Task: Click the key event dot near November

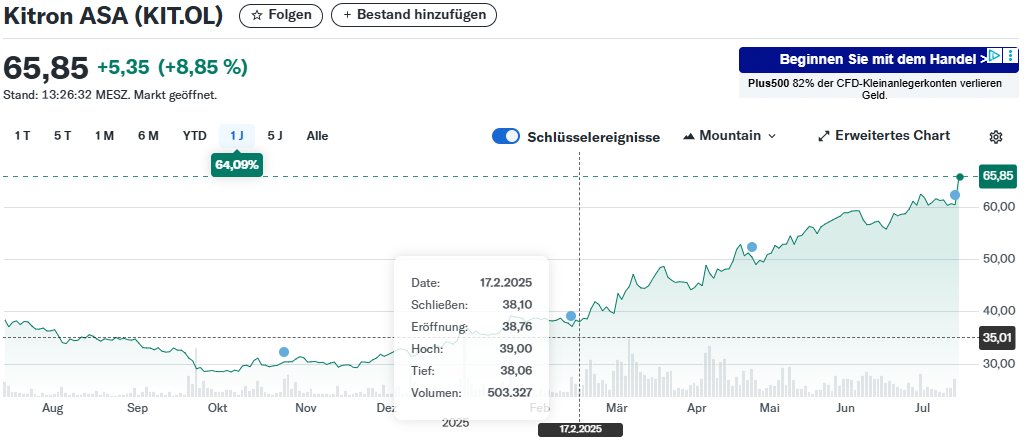Action: 284,352
